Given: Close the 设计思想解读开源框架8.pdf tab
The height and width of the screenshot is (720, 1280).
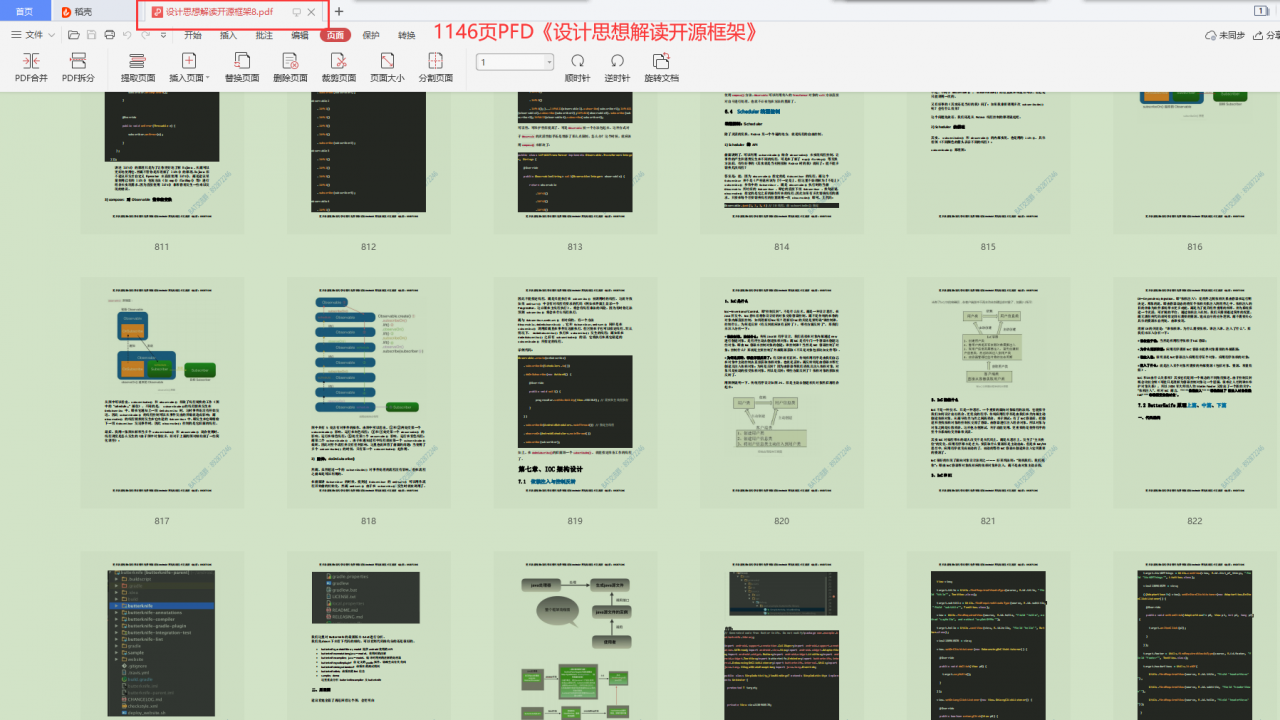Looking at the screenshot, I should 312,12.
